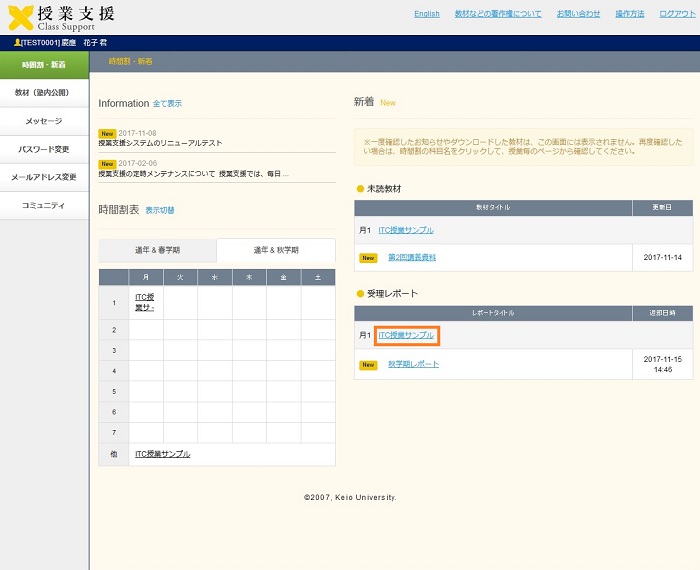Select the 通年＆秋学期 tab
The image size is (700, 570).
tap(275, 250)
